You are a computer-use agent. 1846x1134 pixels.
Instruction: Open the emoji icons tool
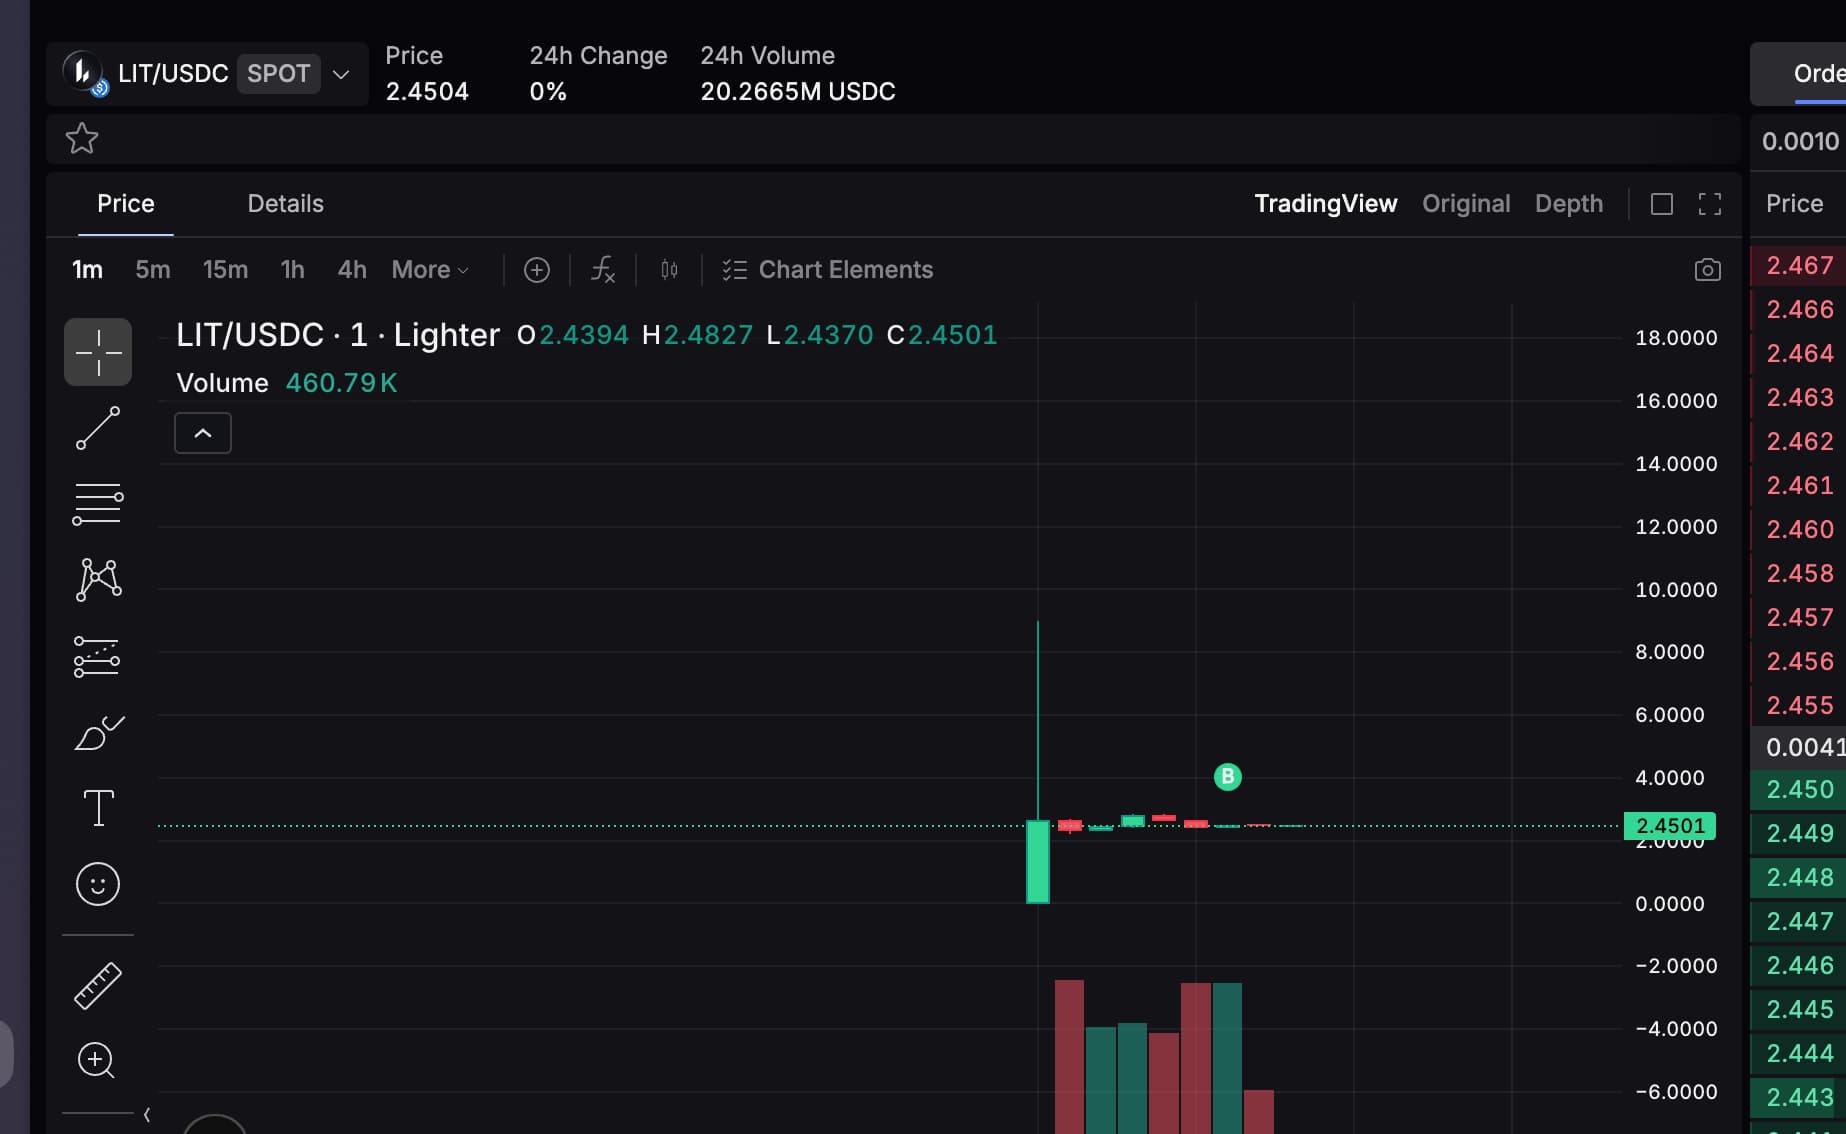98,884
